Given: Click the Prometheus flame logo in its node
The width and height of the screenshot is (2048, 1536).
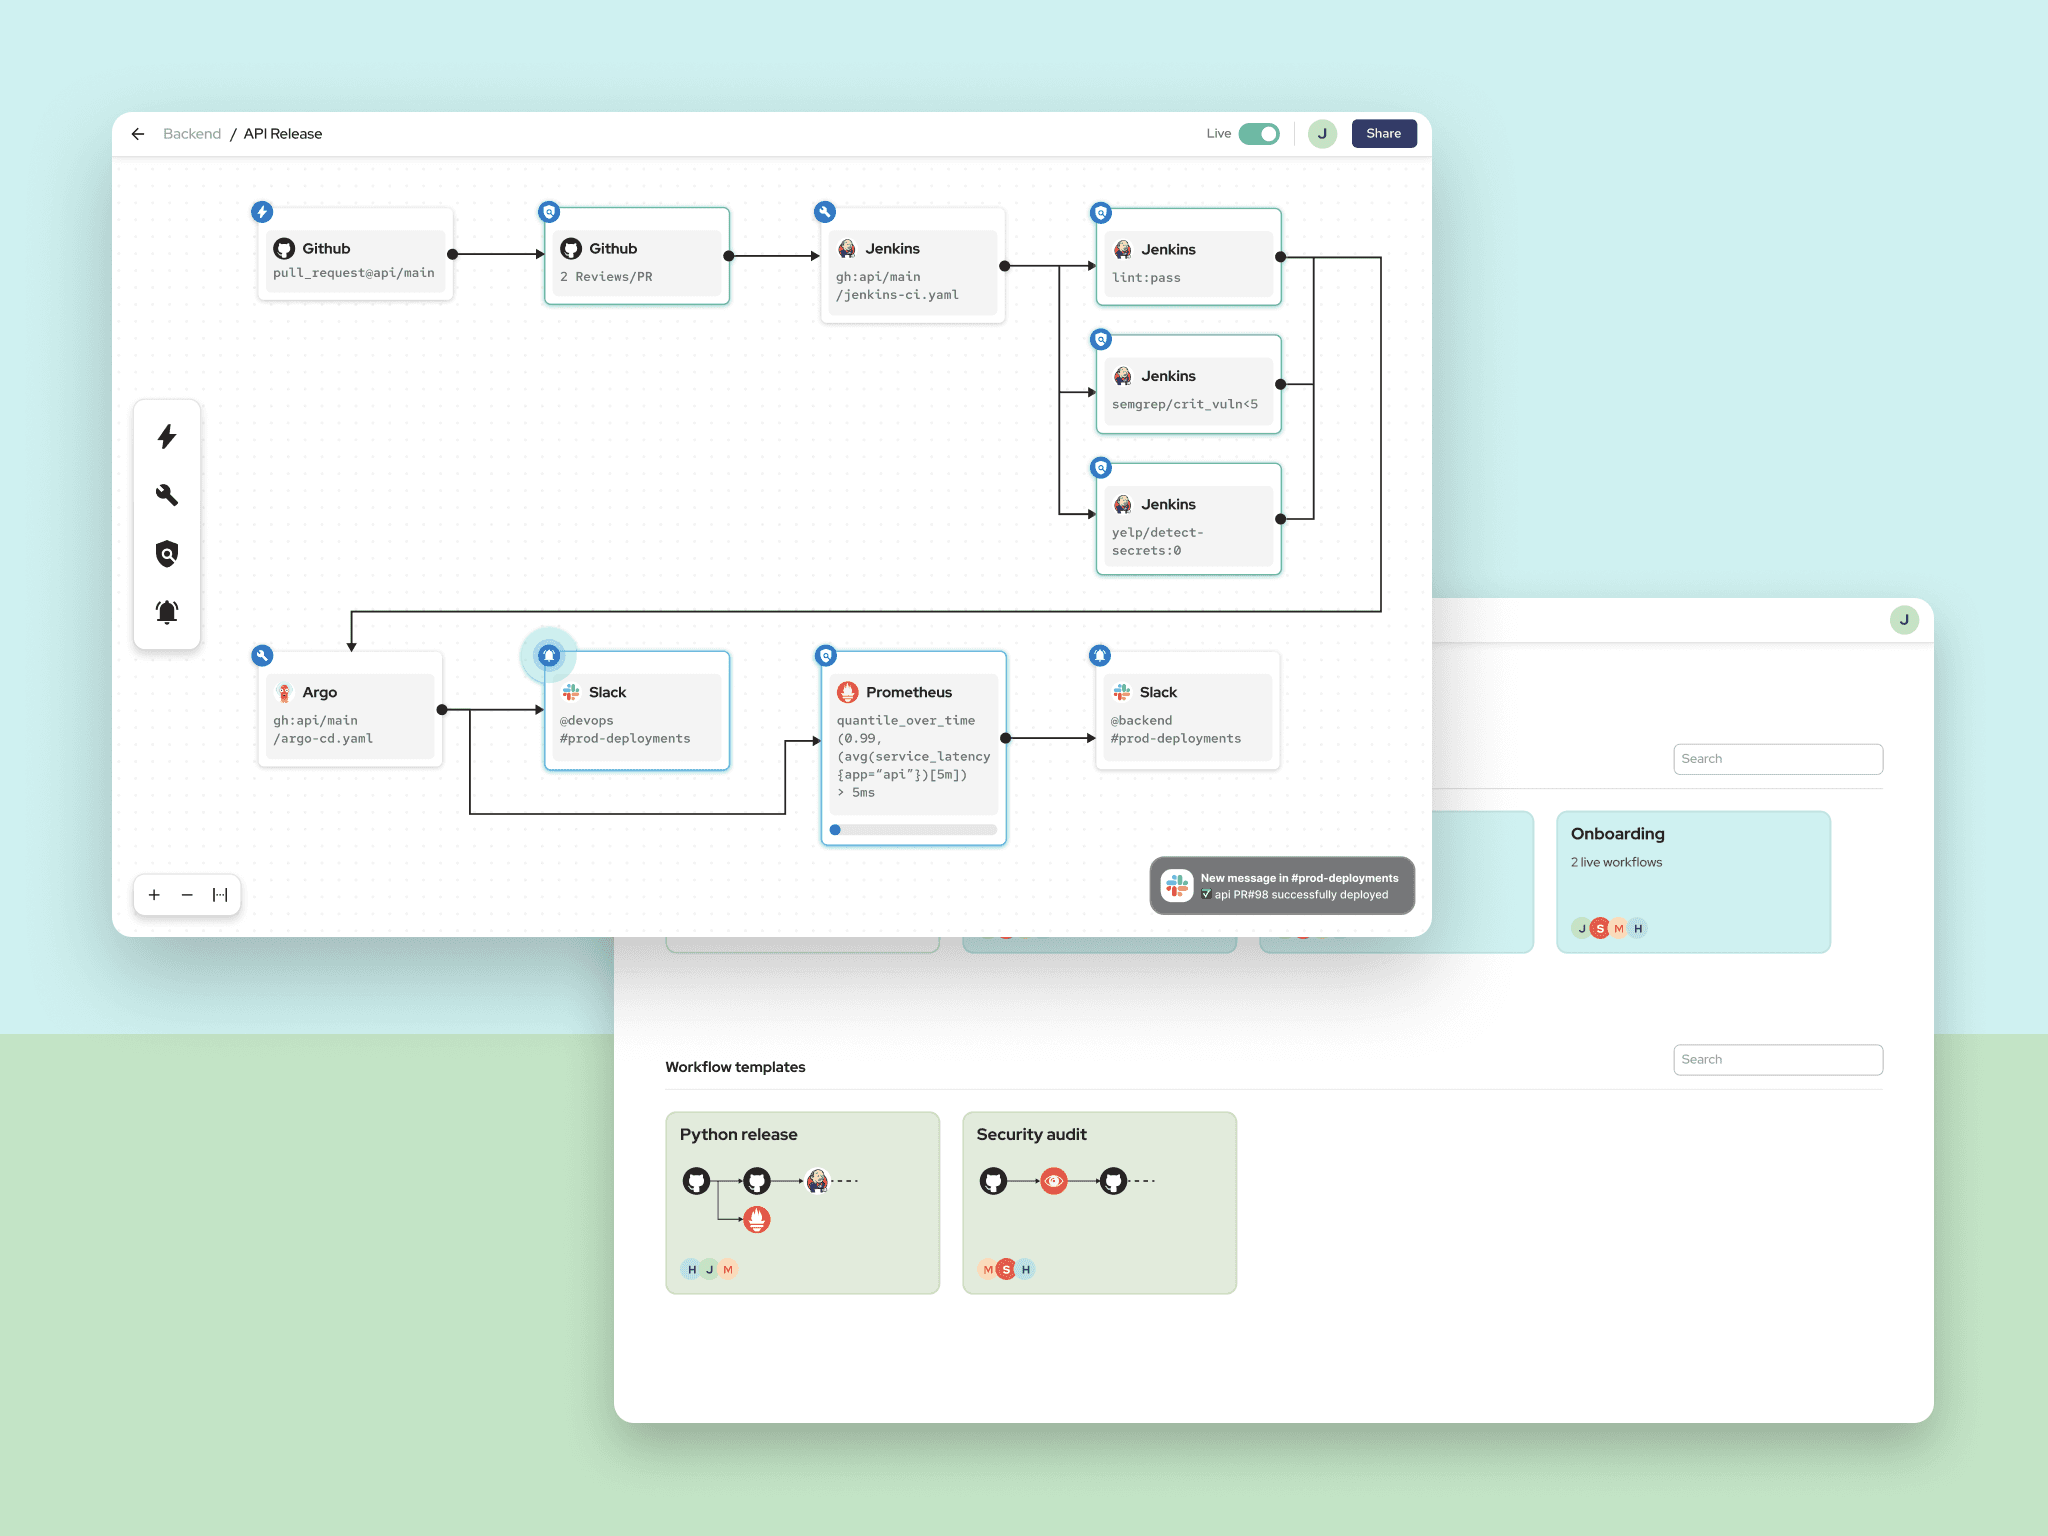Looking at the screenshot, I should tap(848, 692).
